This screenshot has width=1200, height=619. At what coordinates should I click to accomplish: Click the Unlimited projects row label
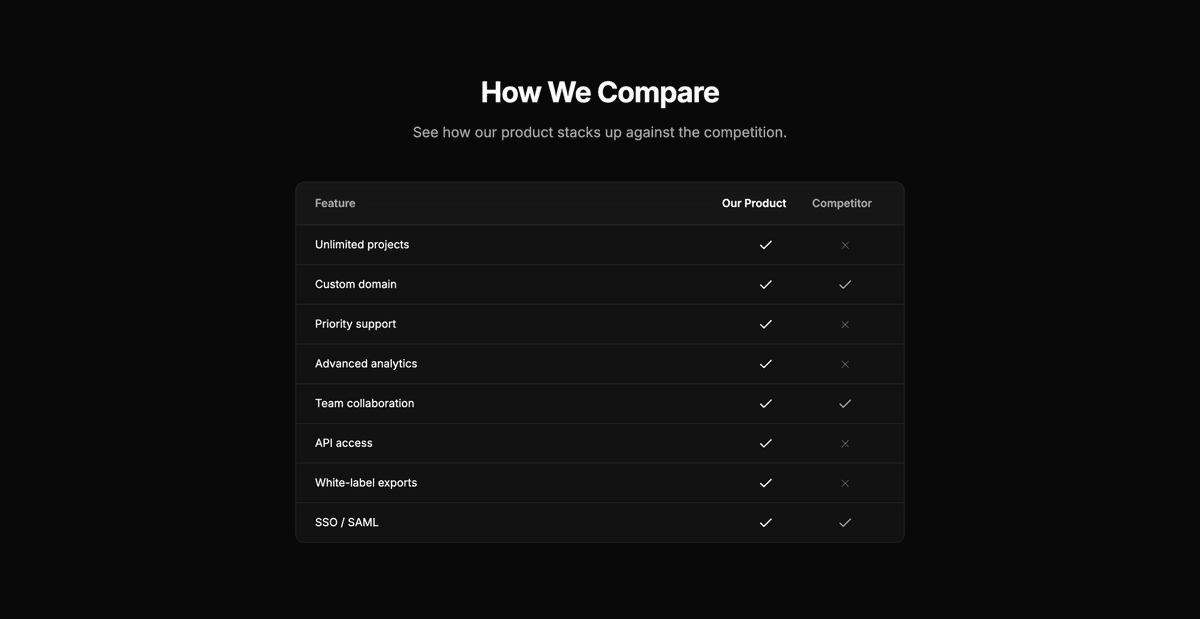click(x=362, y=244)
